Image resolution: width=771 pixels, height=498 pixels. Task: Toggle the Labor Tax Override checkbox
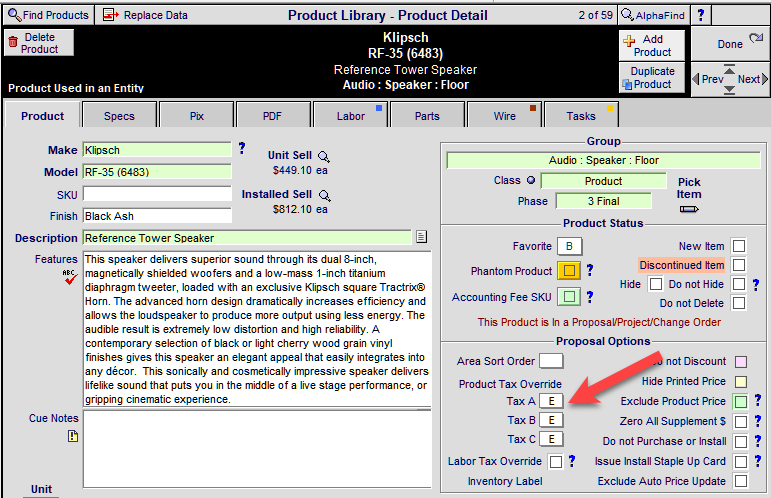[x=556, y=462]
